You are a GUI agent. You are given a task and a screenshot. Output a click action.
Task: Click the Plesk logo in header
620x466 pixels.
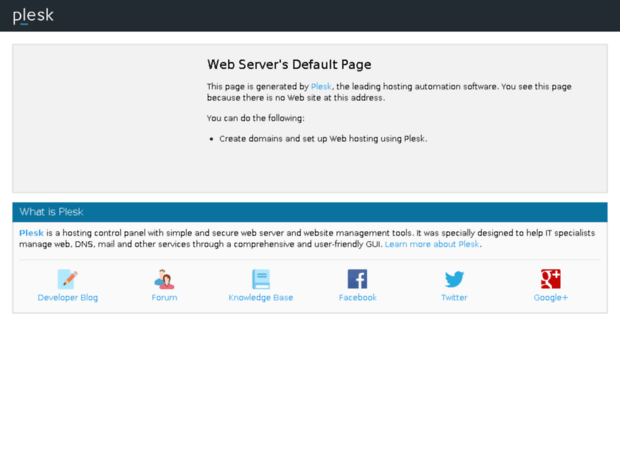(x=33, y=16)
